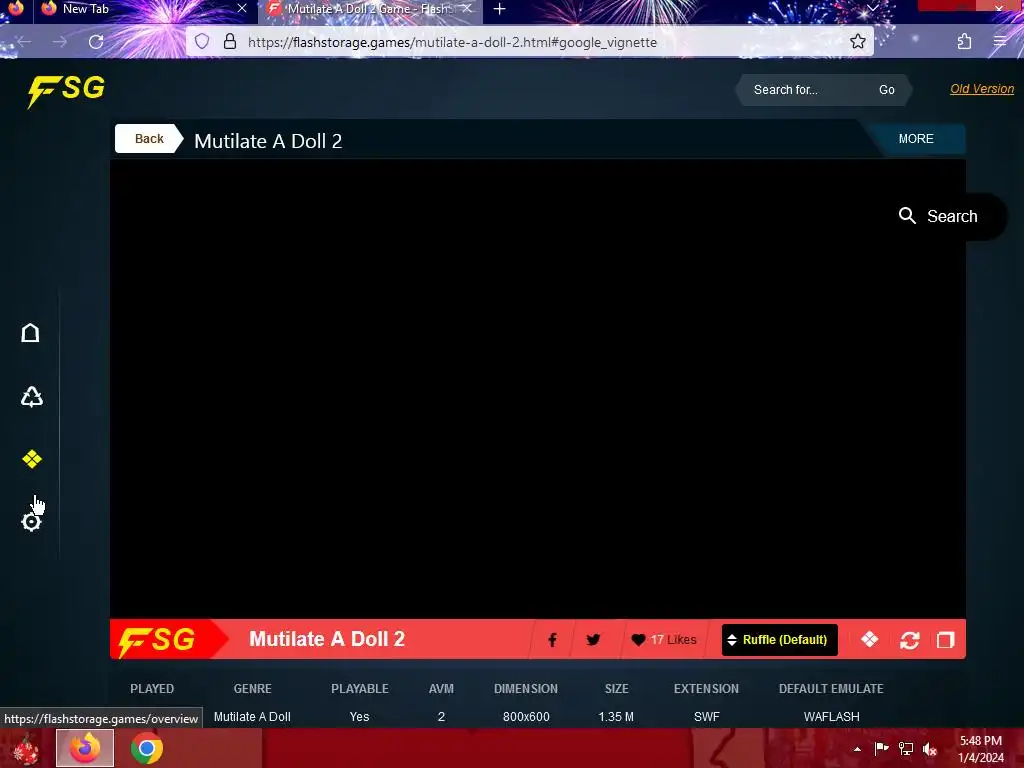Reload the game with the refresh icon

click(x=910, y=640)
